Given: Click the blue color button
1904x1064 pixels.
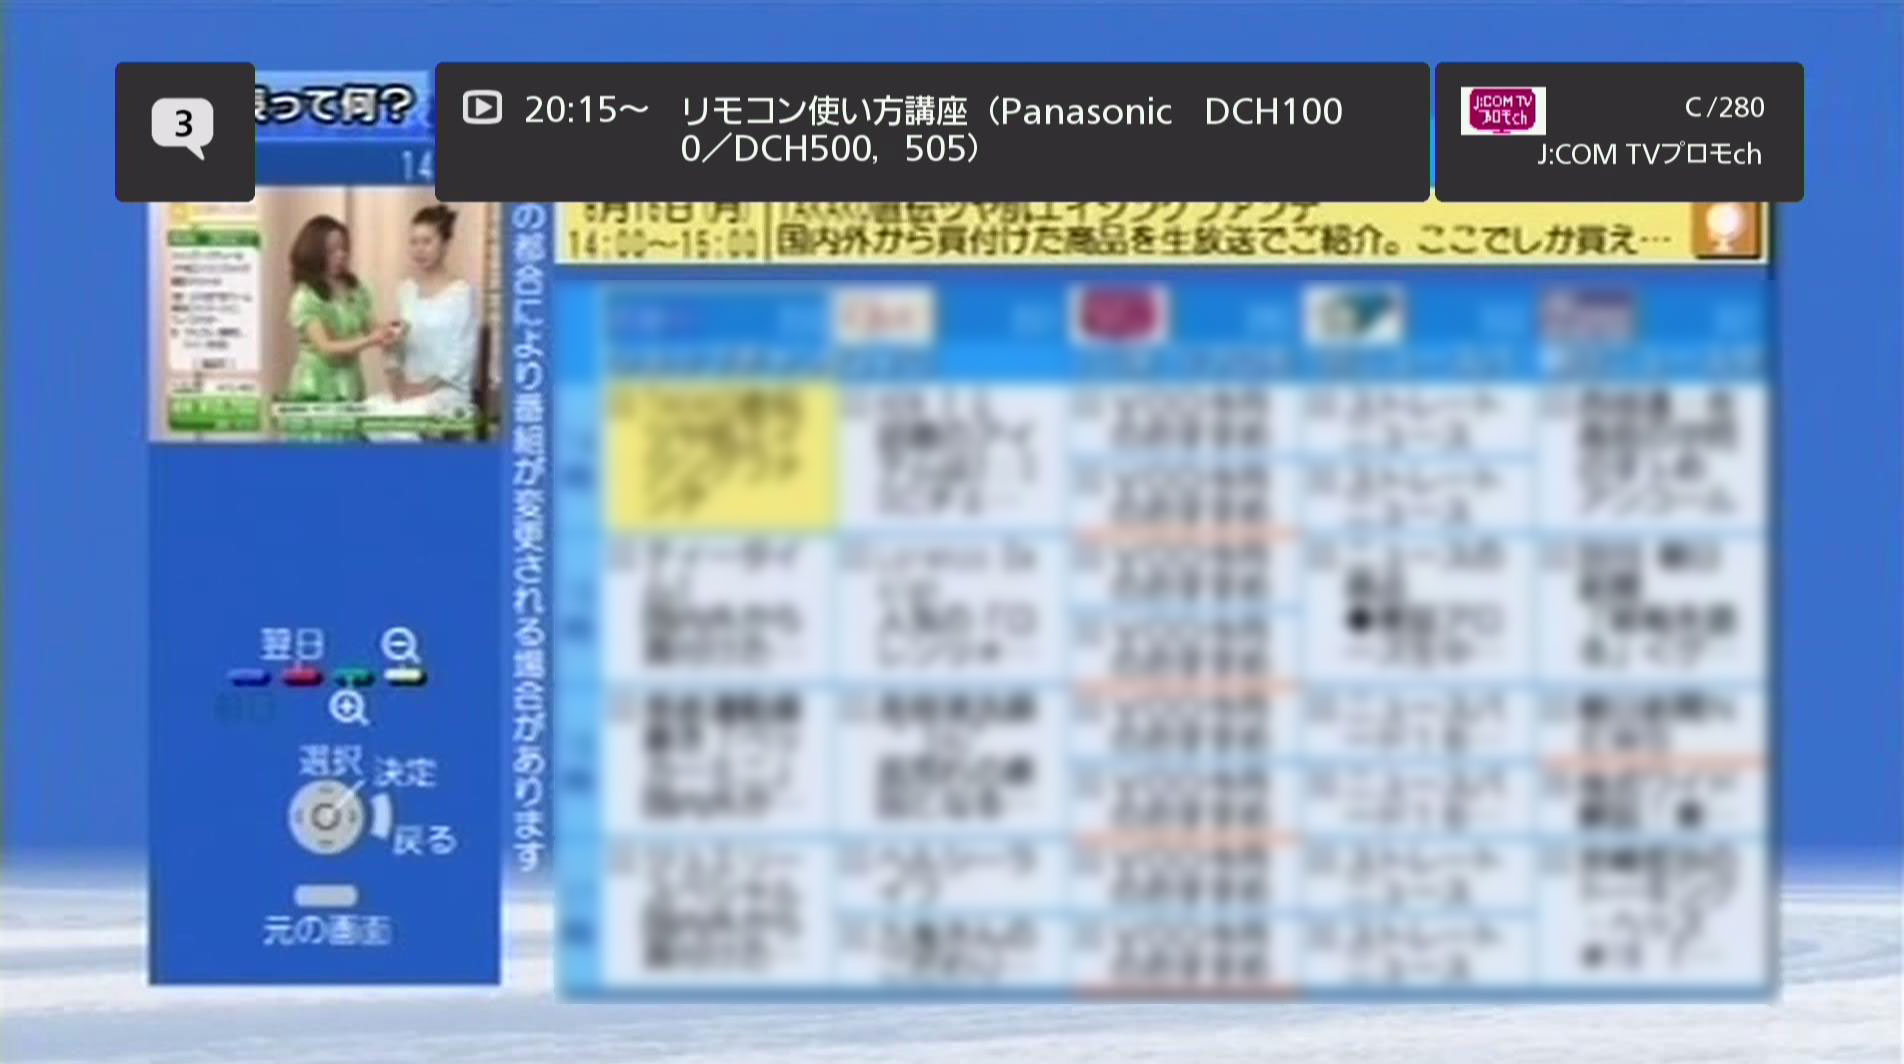Looking at the screenshot, I should point(249,679).
